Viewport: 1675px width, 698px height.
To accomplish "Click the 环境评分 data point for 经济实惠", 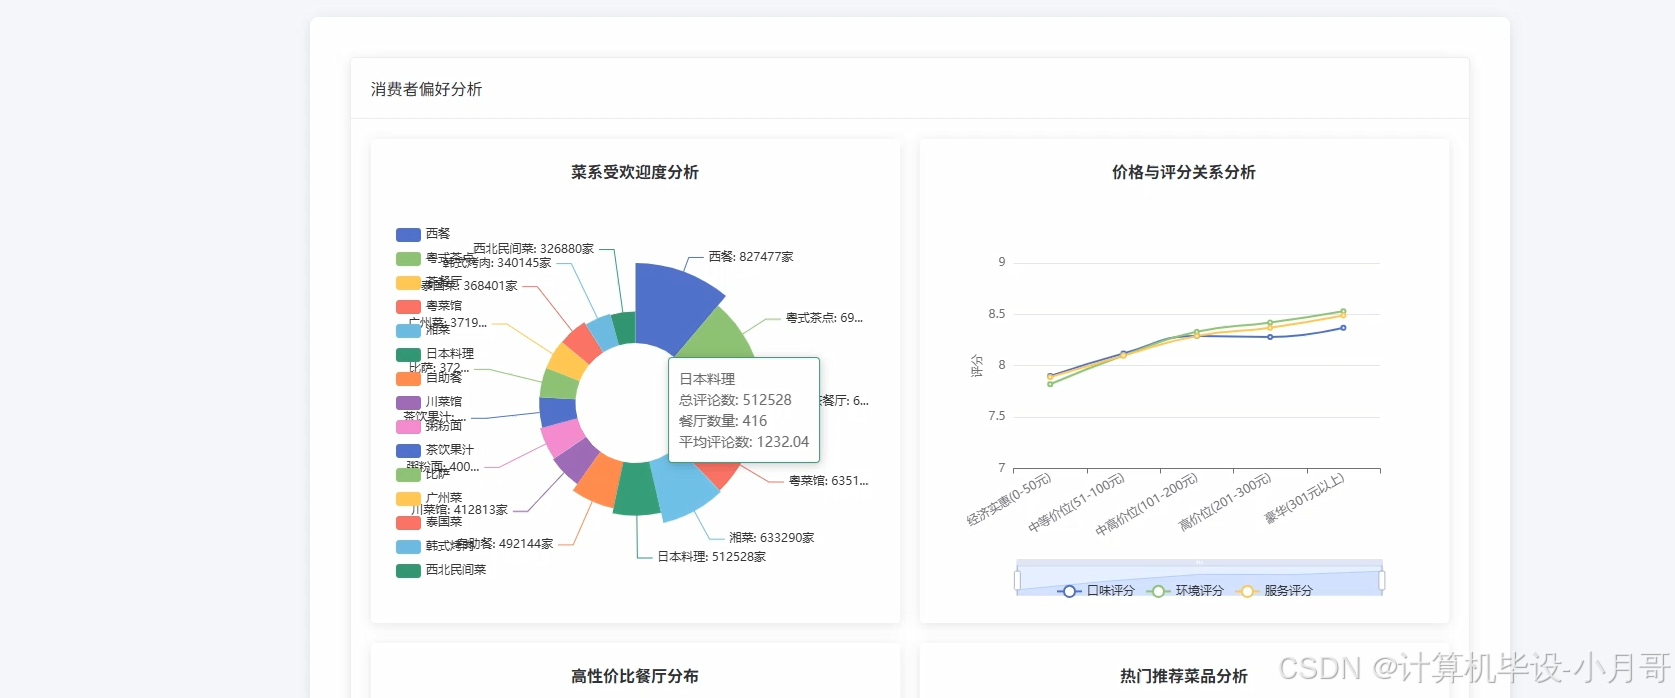I will pos(1050,384).
